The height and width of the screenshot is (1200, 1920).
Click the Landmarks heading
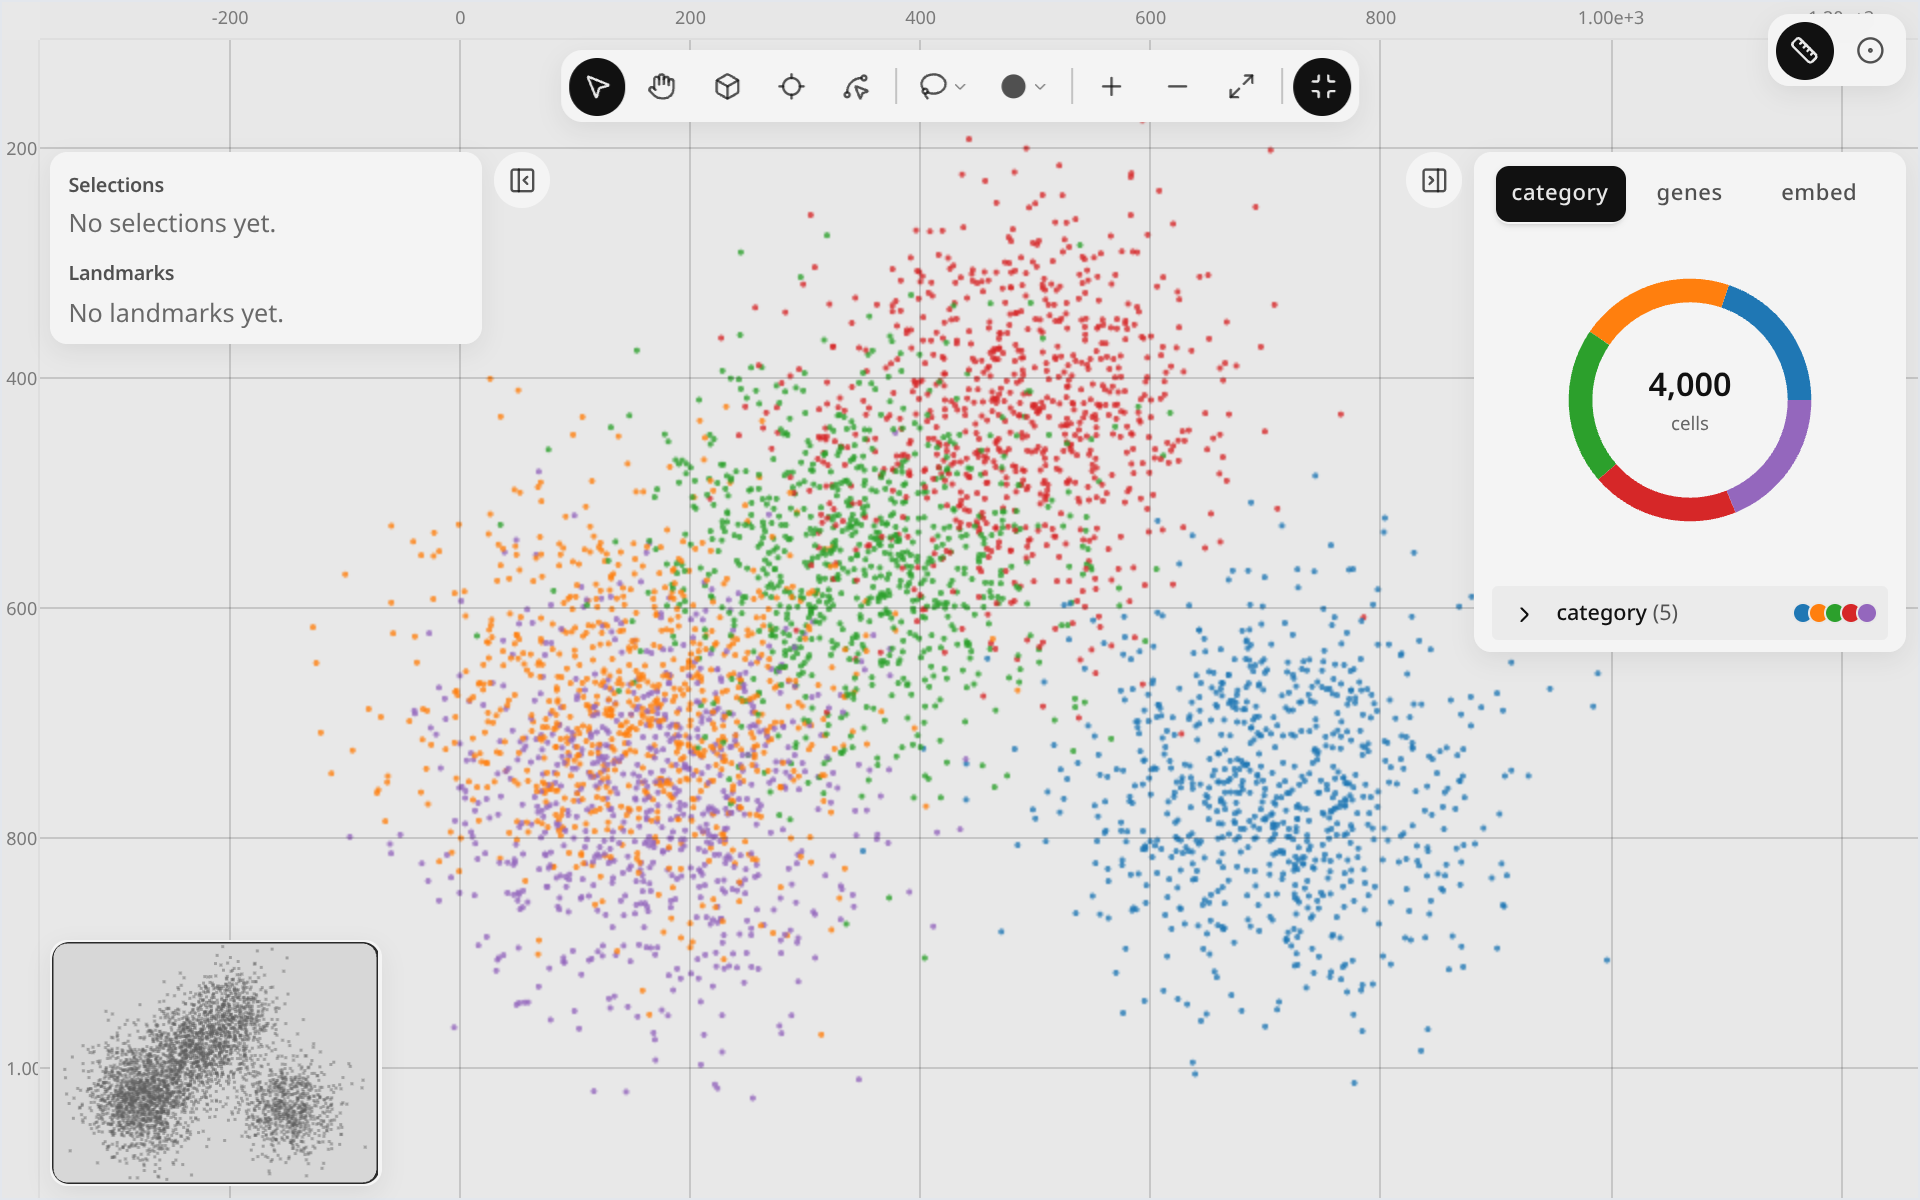(121, 273)
